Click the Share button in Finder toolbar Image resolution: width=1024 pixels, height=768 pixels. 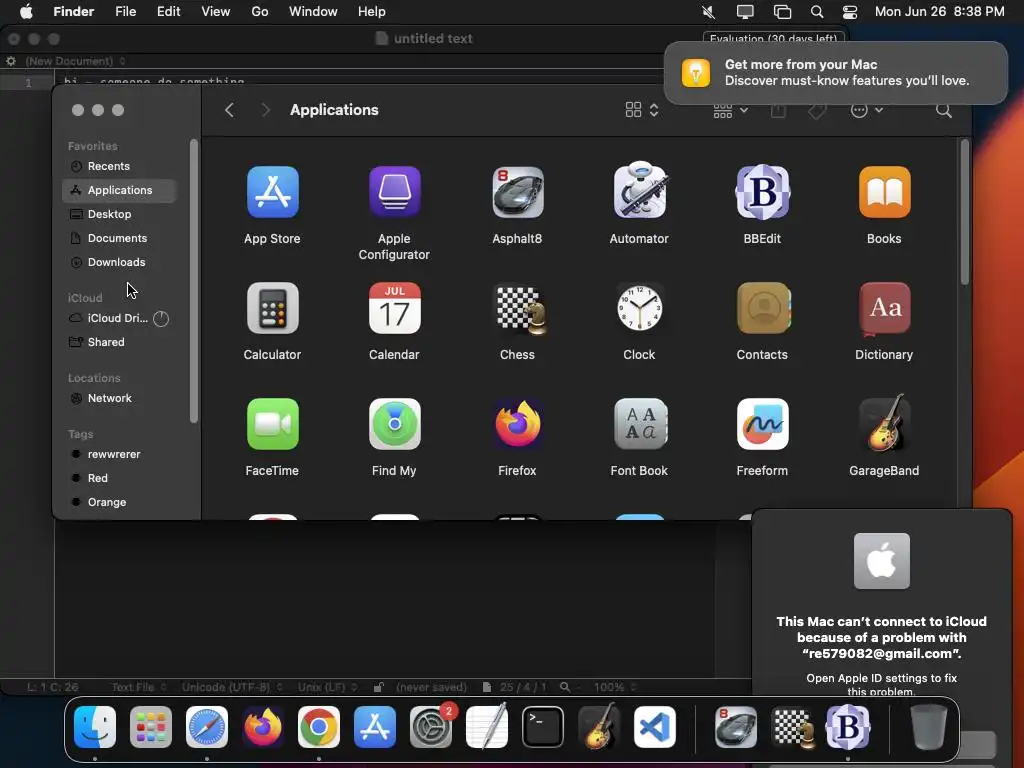[x=778, y=110]
